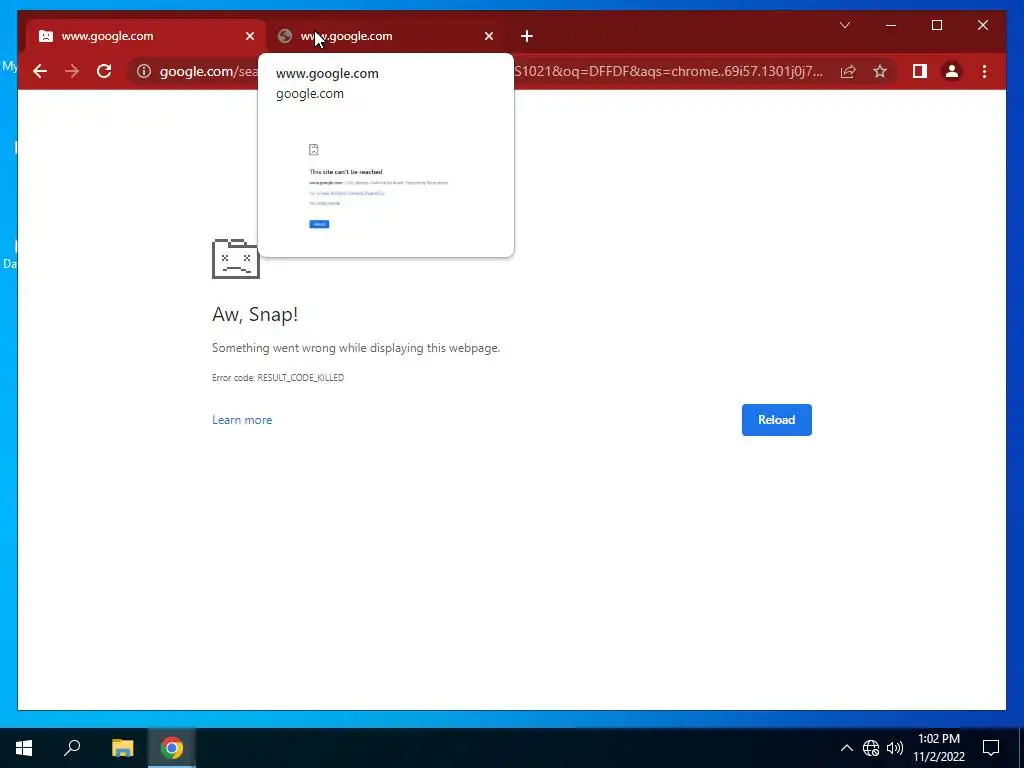Open the Chrome profile avatar menu
The height and width of the screenshot is (768, 1024).
(x=952, y=71)
